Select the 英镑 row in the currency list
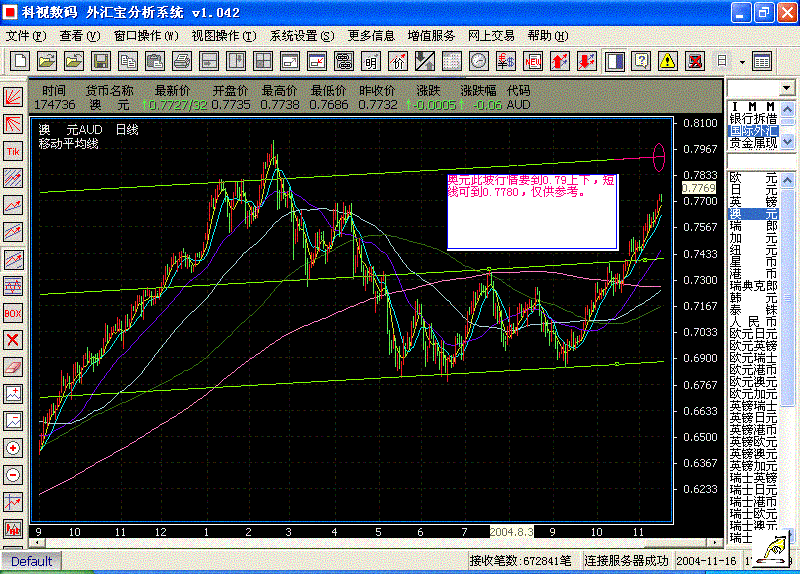The width and height of the screenshot is (800, 574). pos(753,202)
